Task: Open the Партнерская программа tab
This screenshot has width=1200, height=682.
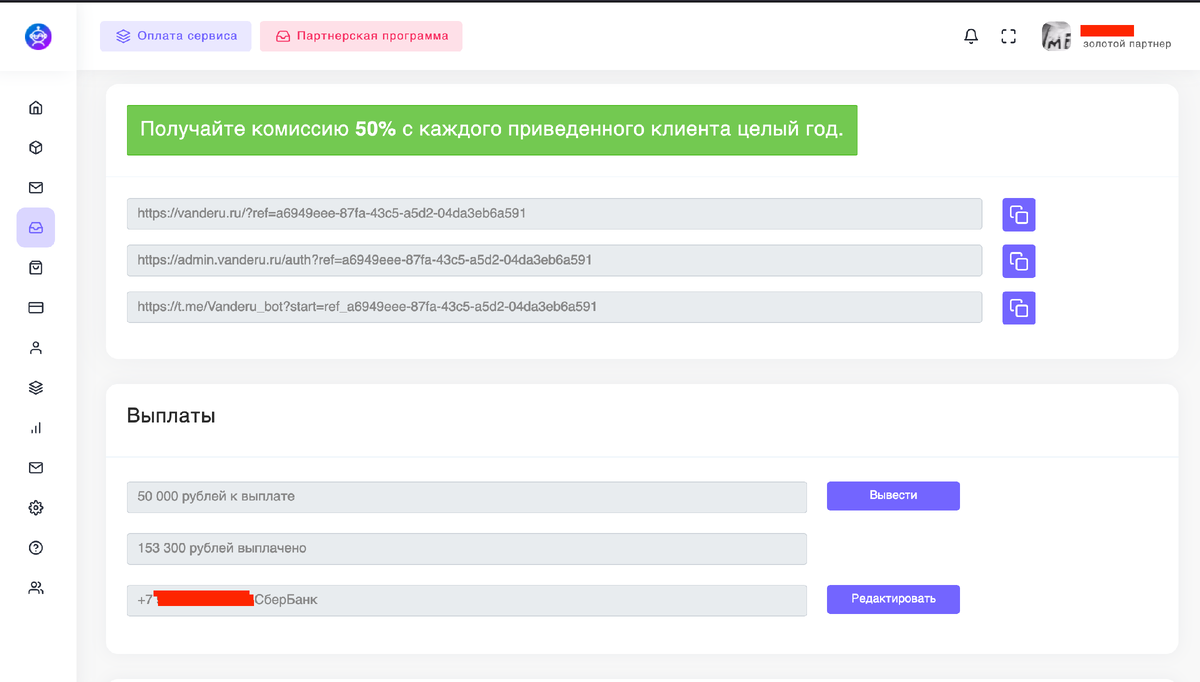Action: coord(361,36)
